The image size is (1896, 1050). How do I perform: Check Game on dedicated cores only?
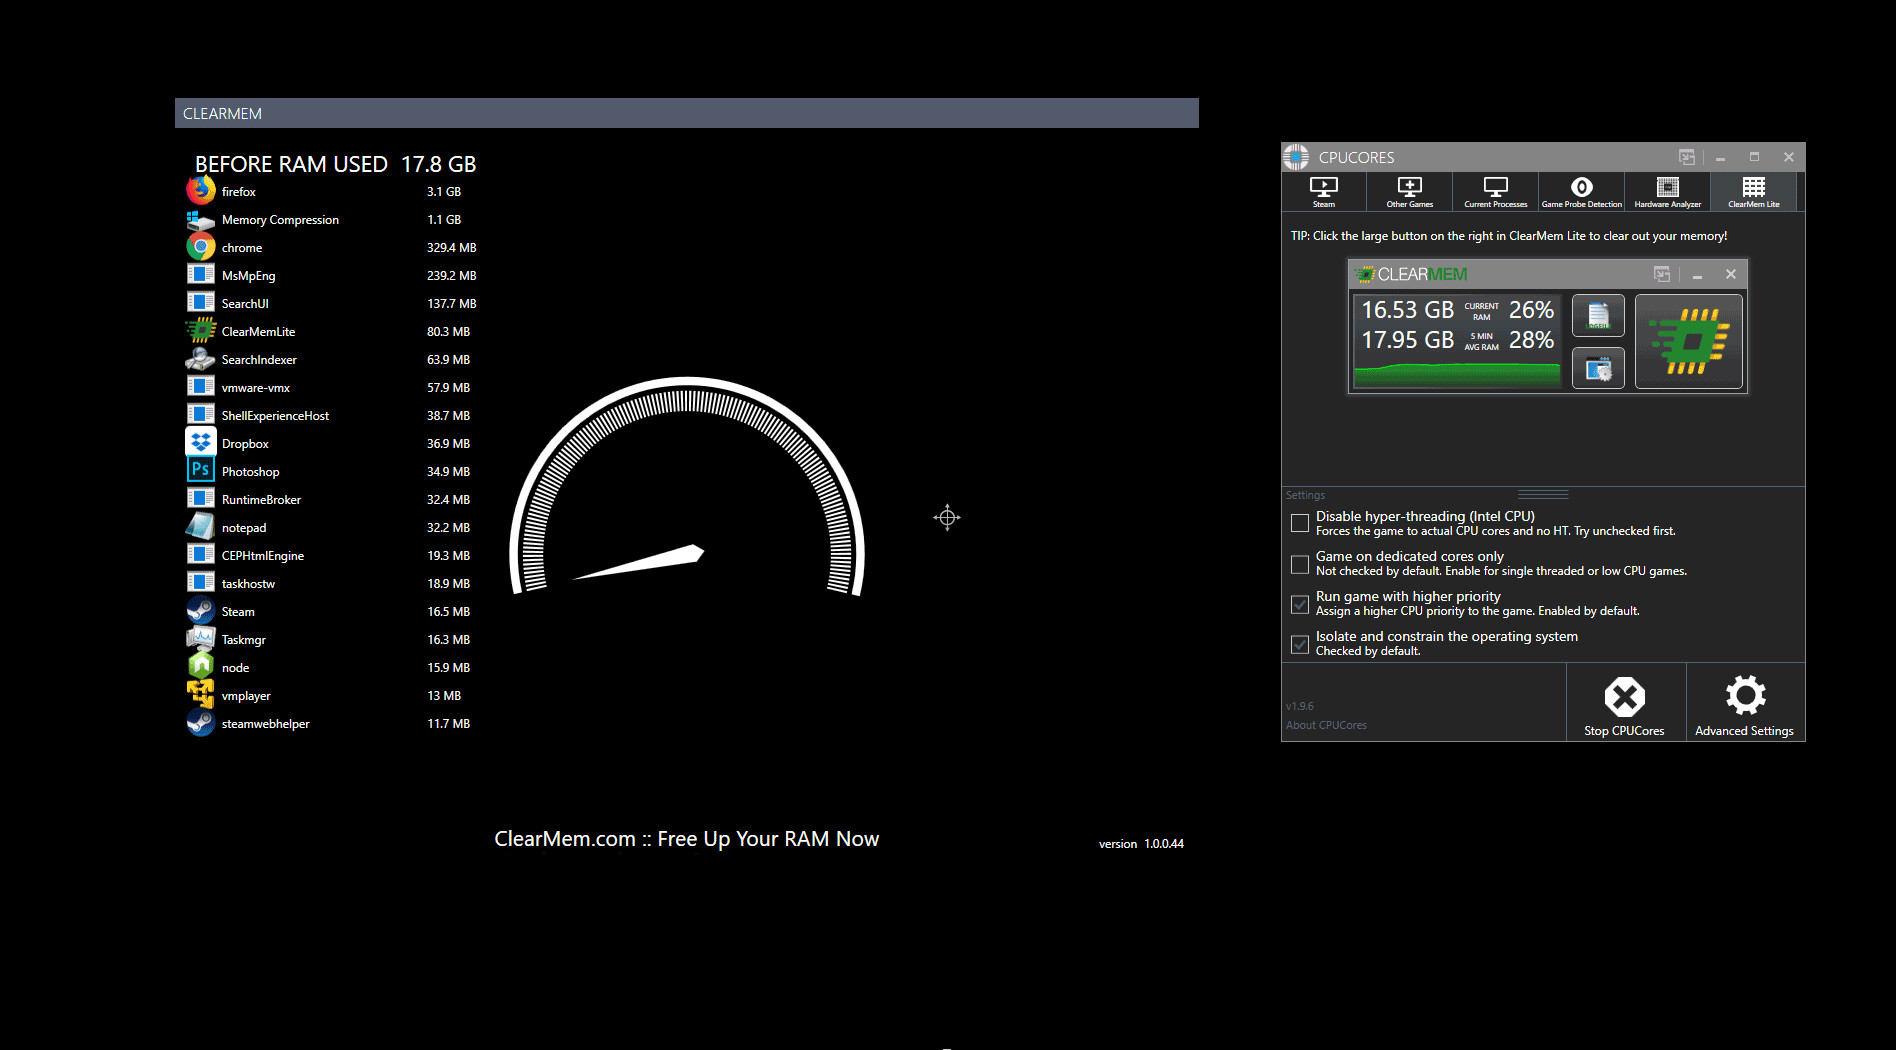[x=1300, y=564]
